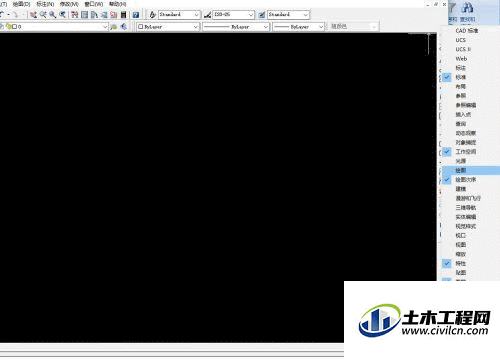
Task: Activate the realtime Pan tool
Action: [x=33, y=15]
